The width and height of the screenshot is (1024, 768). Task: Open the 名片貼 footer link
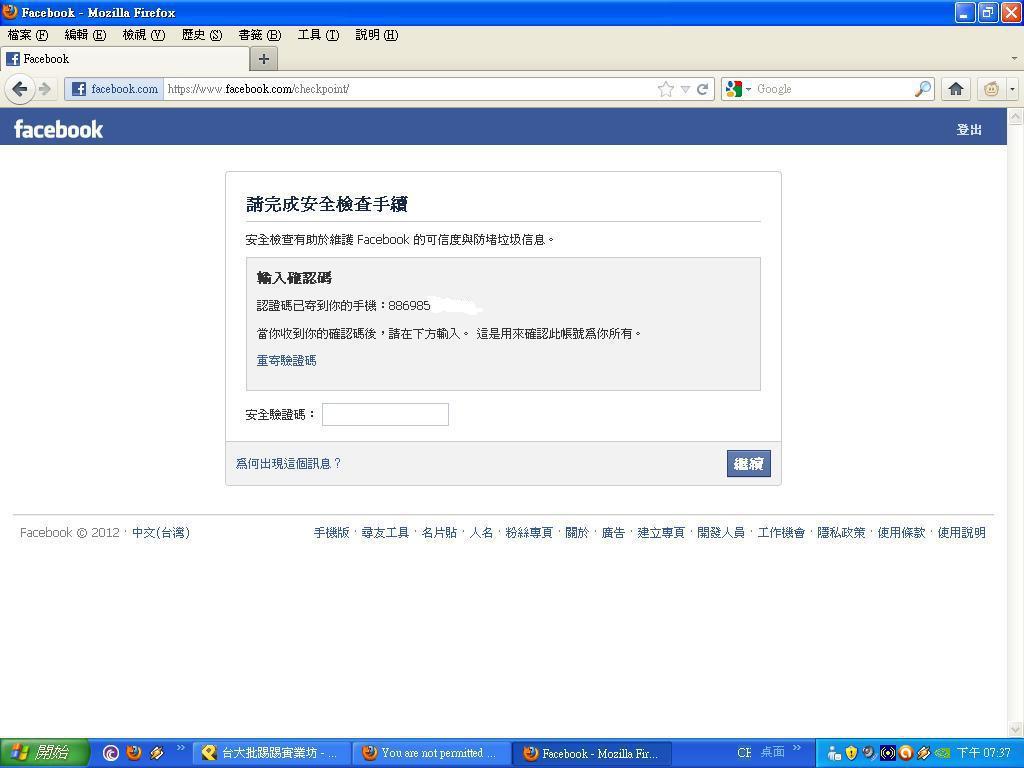(x=439, y=532)
